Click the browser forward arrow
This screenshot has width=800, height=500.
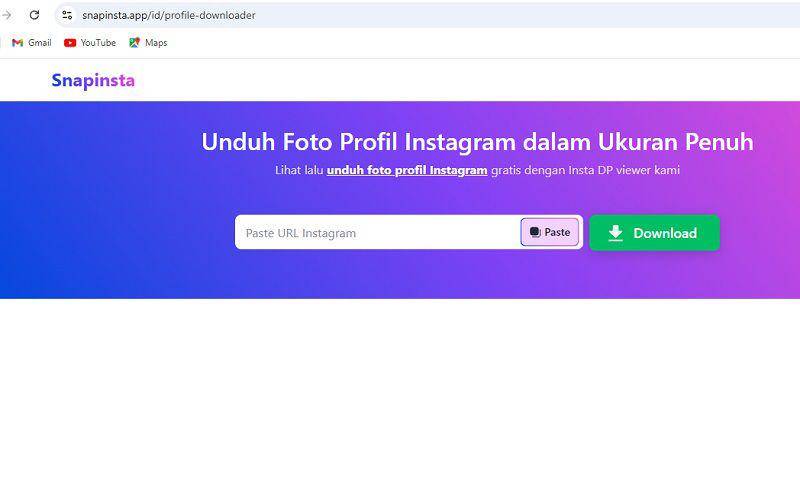click(7, 15)
